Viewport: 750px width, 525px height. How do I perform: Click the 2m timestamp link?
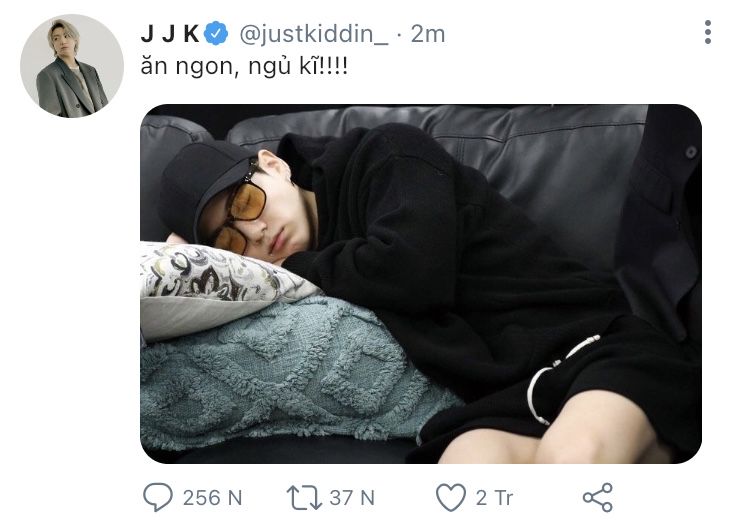click(428, 34)
